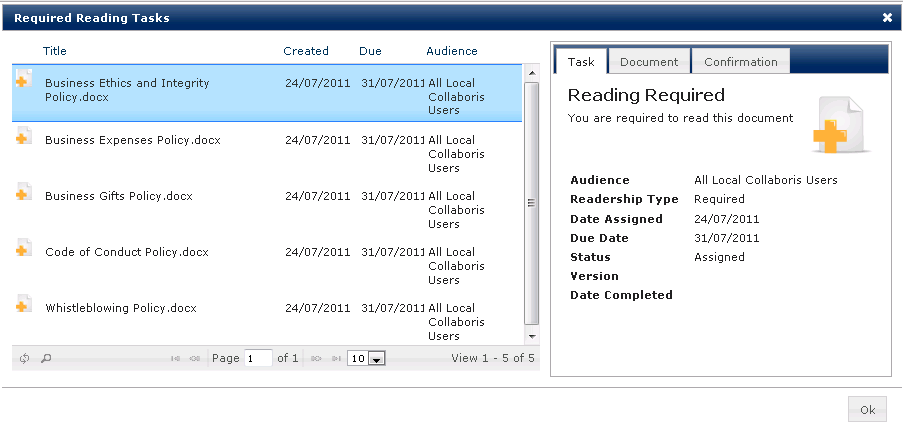903x434 pixels.
Task: Click the Business Gifts Policy document icon
Action: click(x=23, y=194)
